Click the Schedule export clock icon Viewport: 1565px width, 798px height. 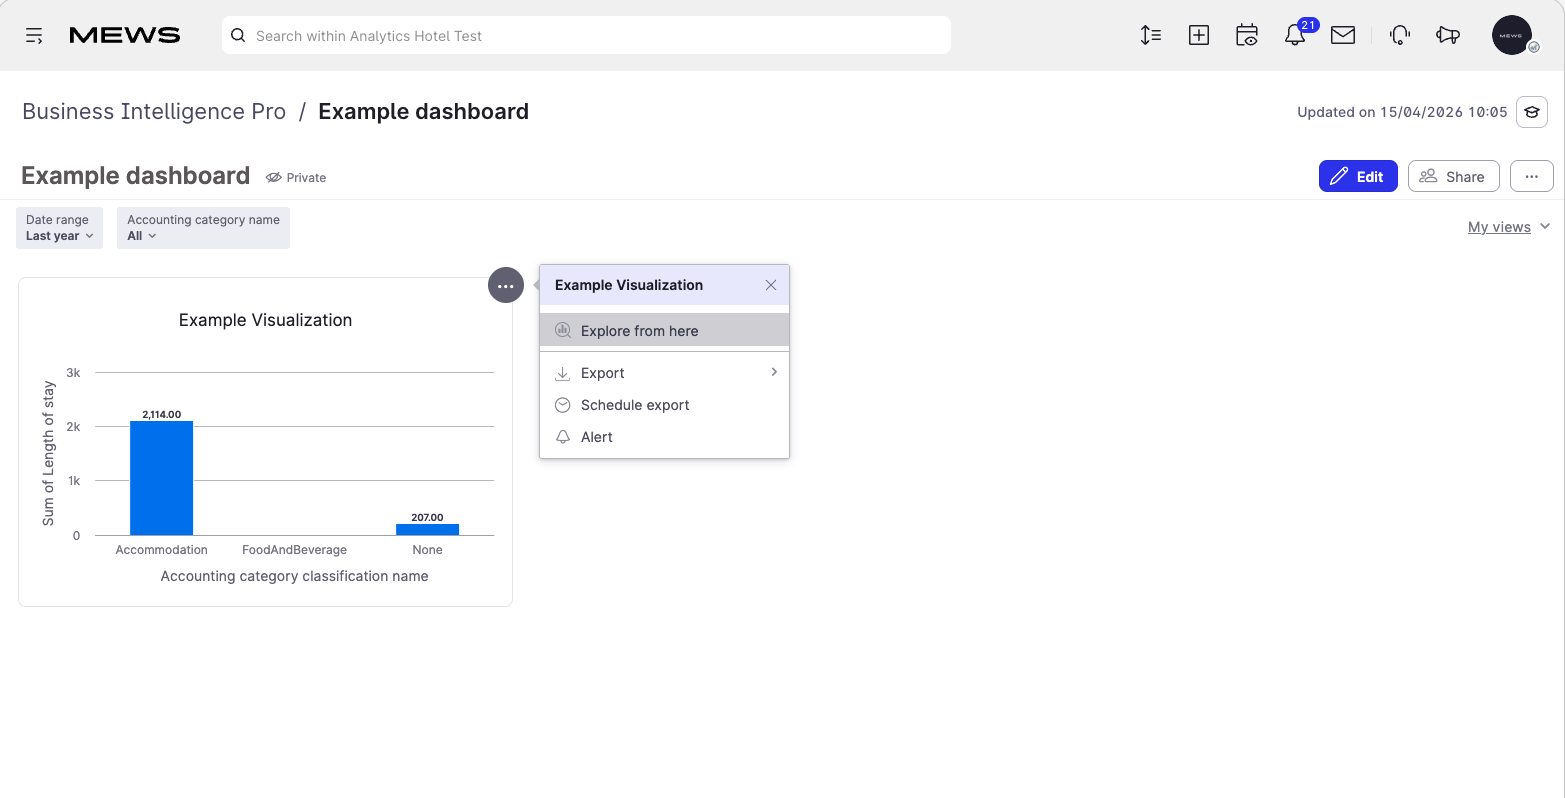coord(563,405)
